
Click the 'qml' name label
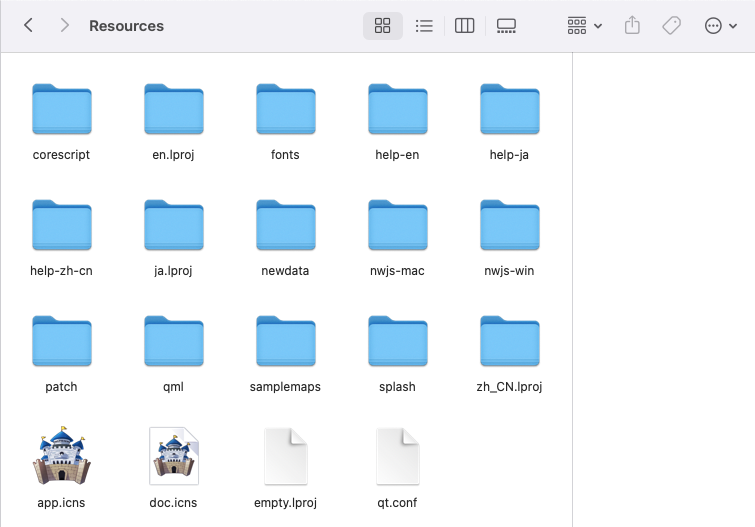[x=173, y=387]
